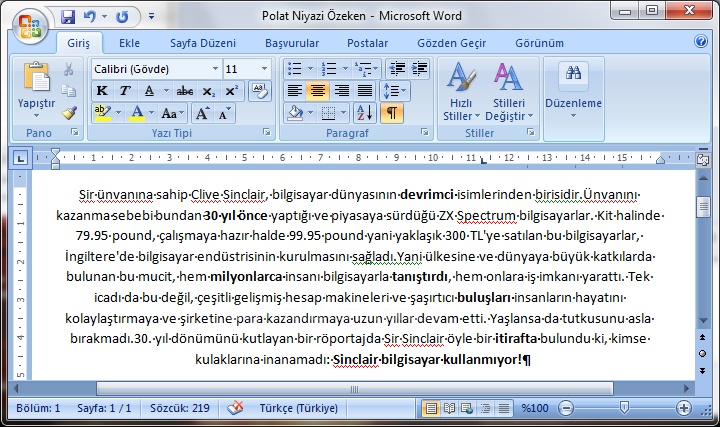Click Sayfa: 1 / 1 indicator
This screenshot has width=720, height=427.
pyautogui.click(x=104, y=408)
